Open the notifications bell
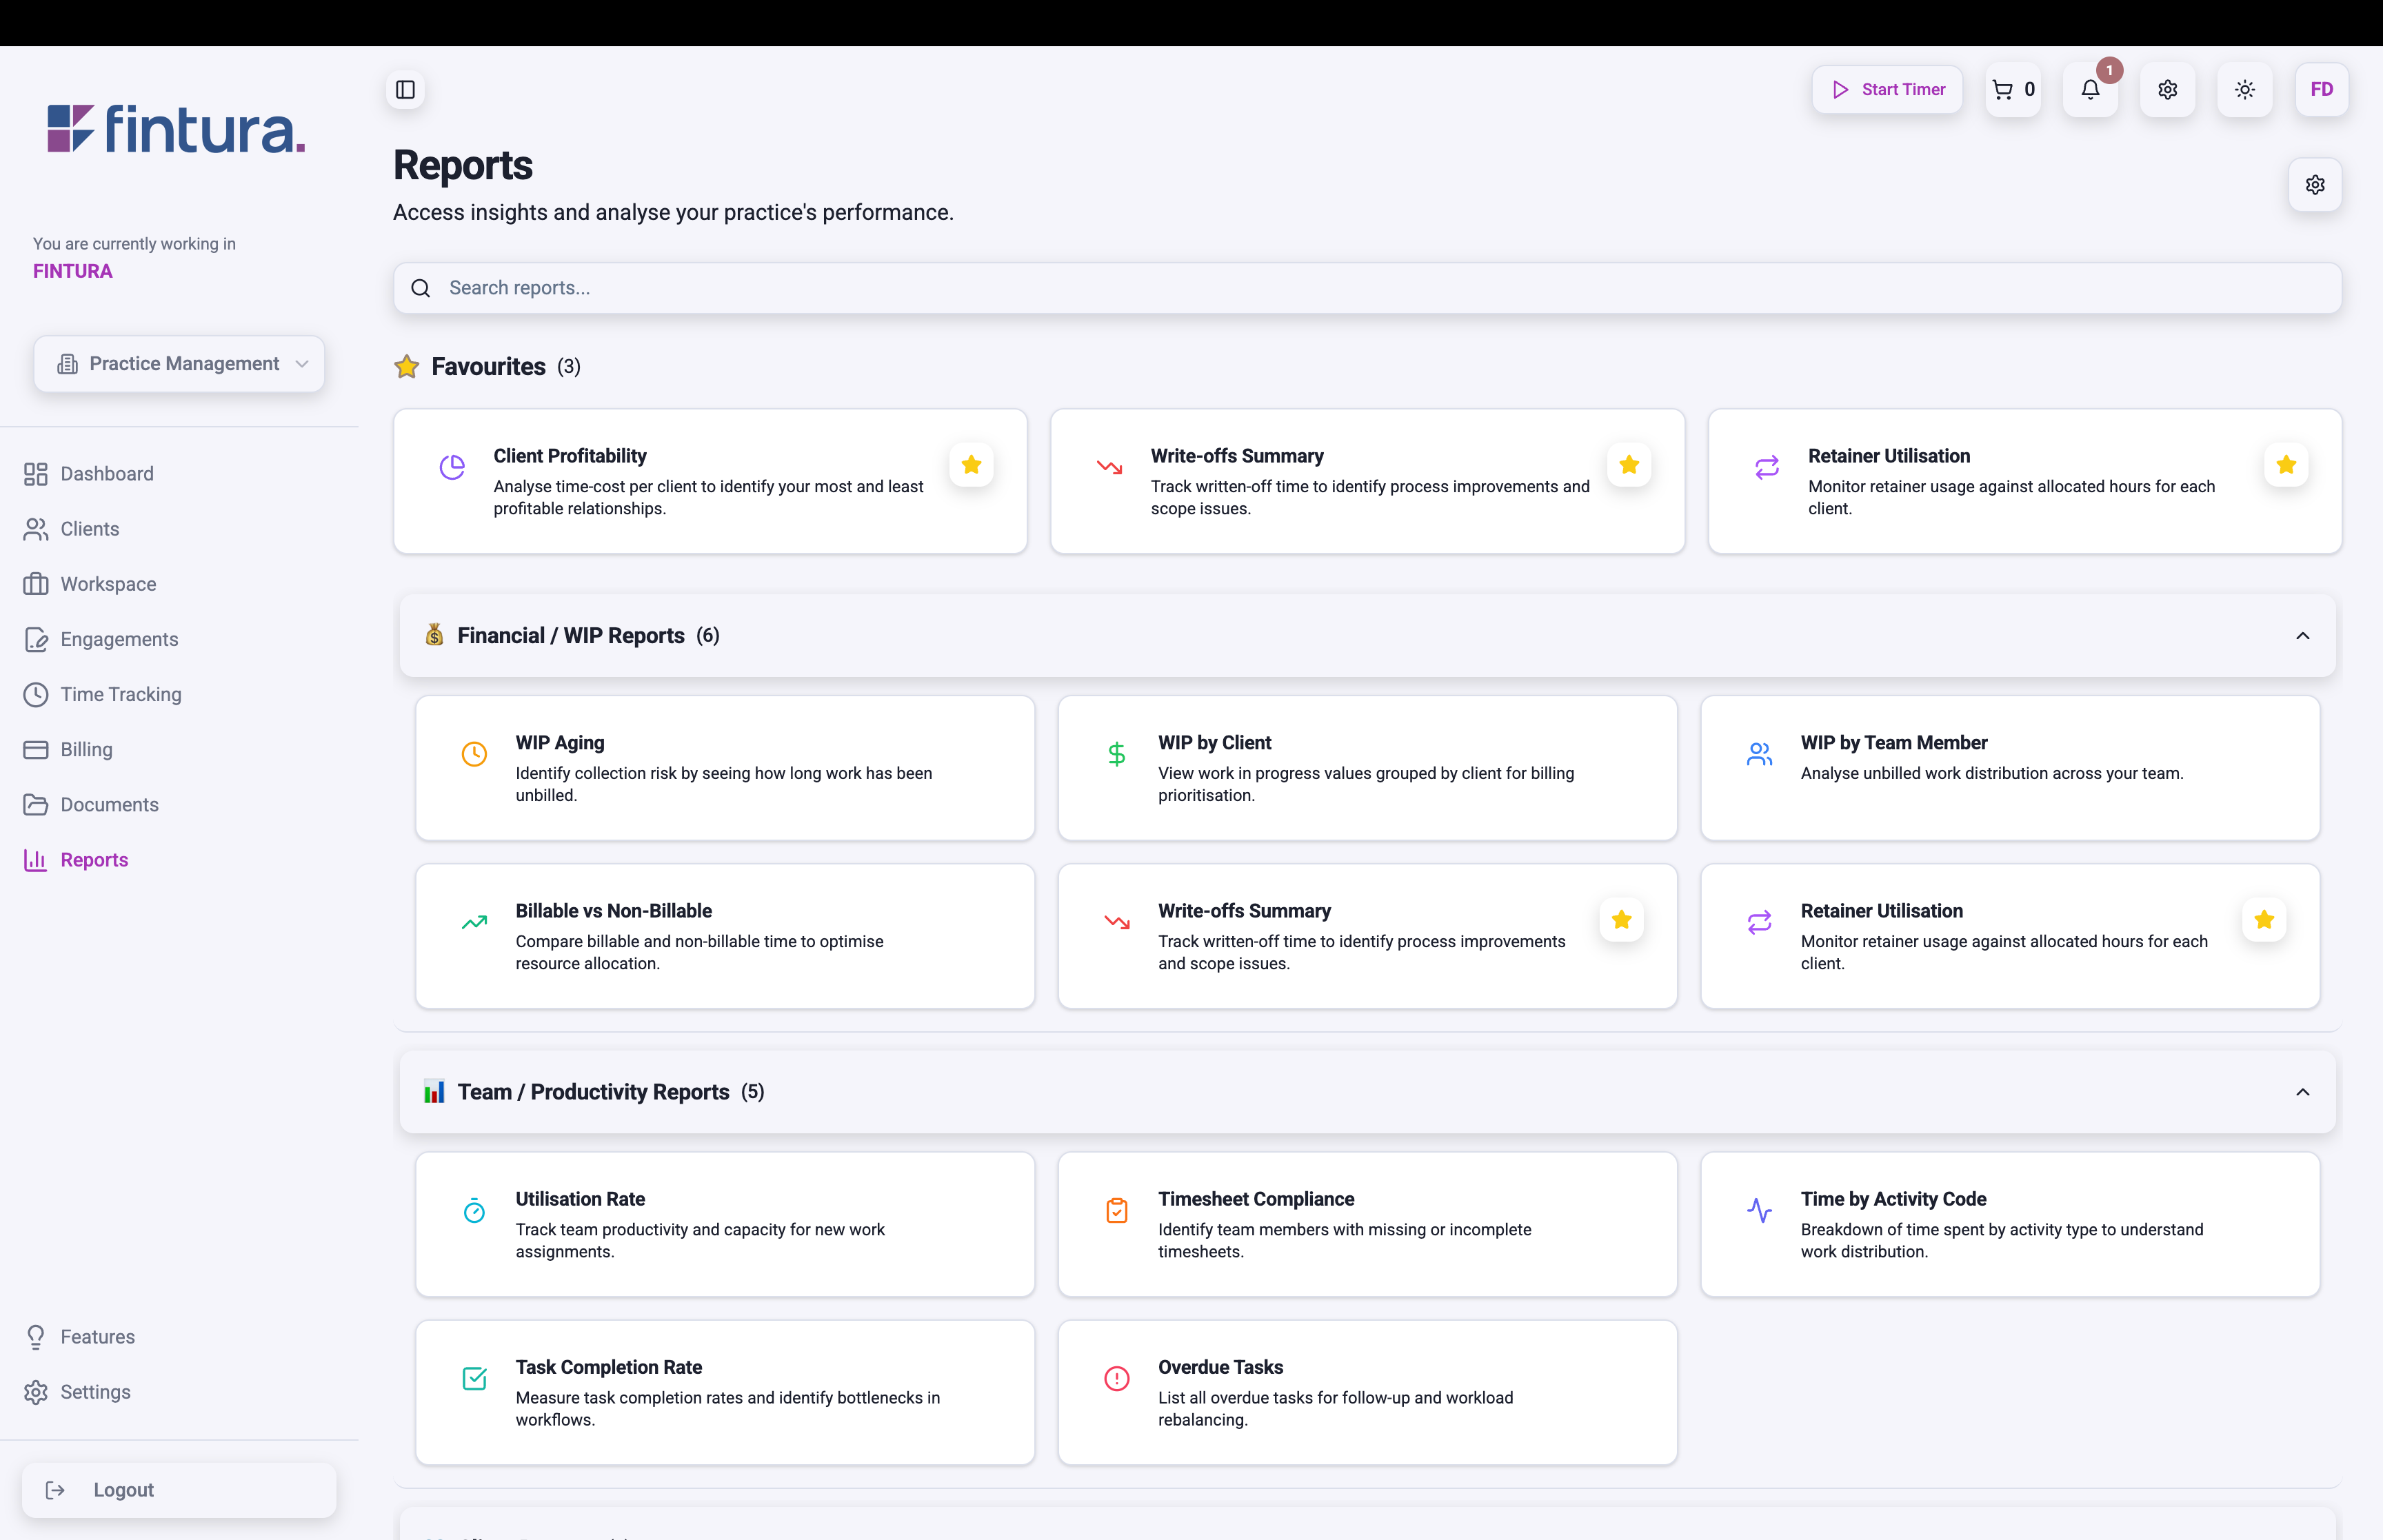This screenshot has height=1540, width=2383. (x=2090, y=90)
